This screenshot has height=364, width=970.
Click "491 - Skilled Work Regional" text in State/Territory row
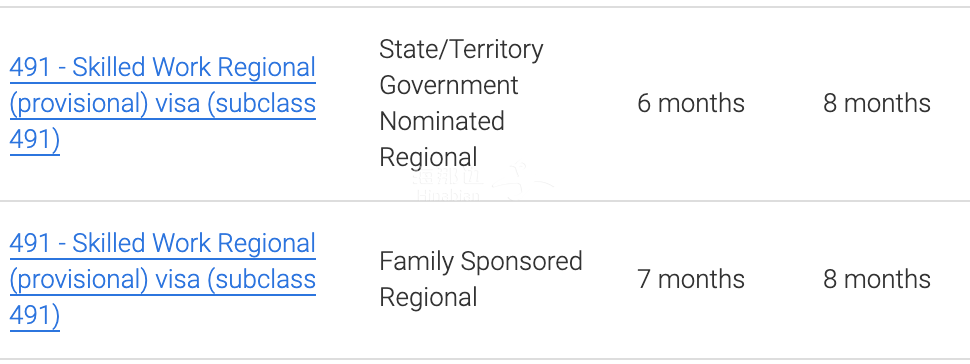pyautogui.click(x=163, y=67)
